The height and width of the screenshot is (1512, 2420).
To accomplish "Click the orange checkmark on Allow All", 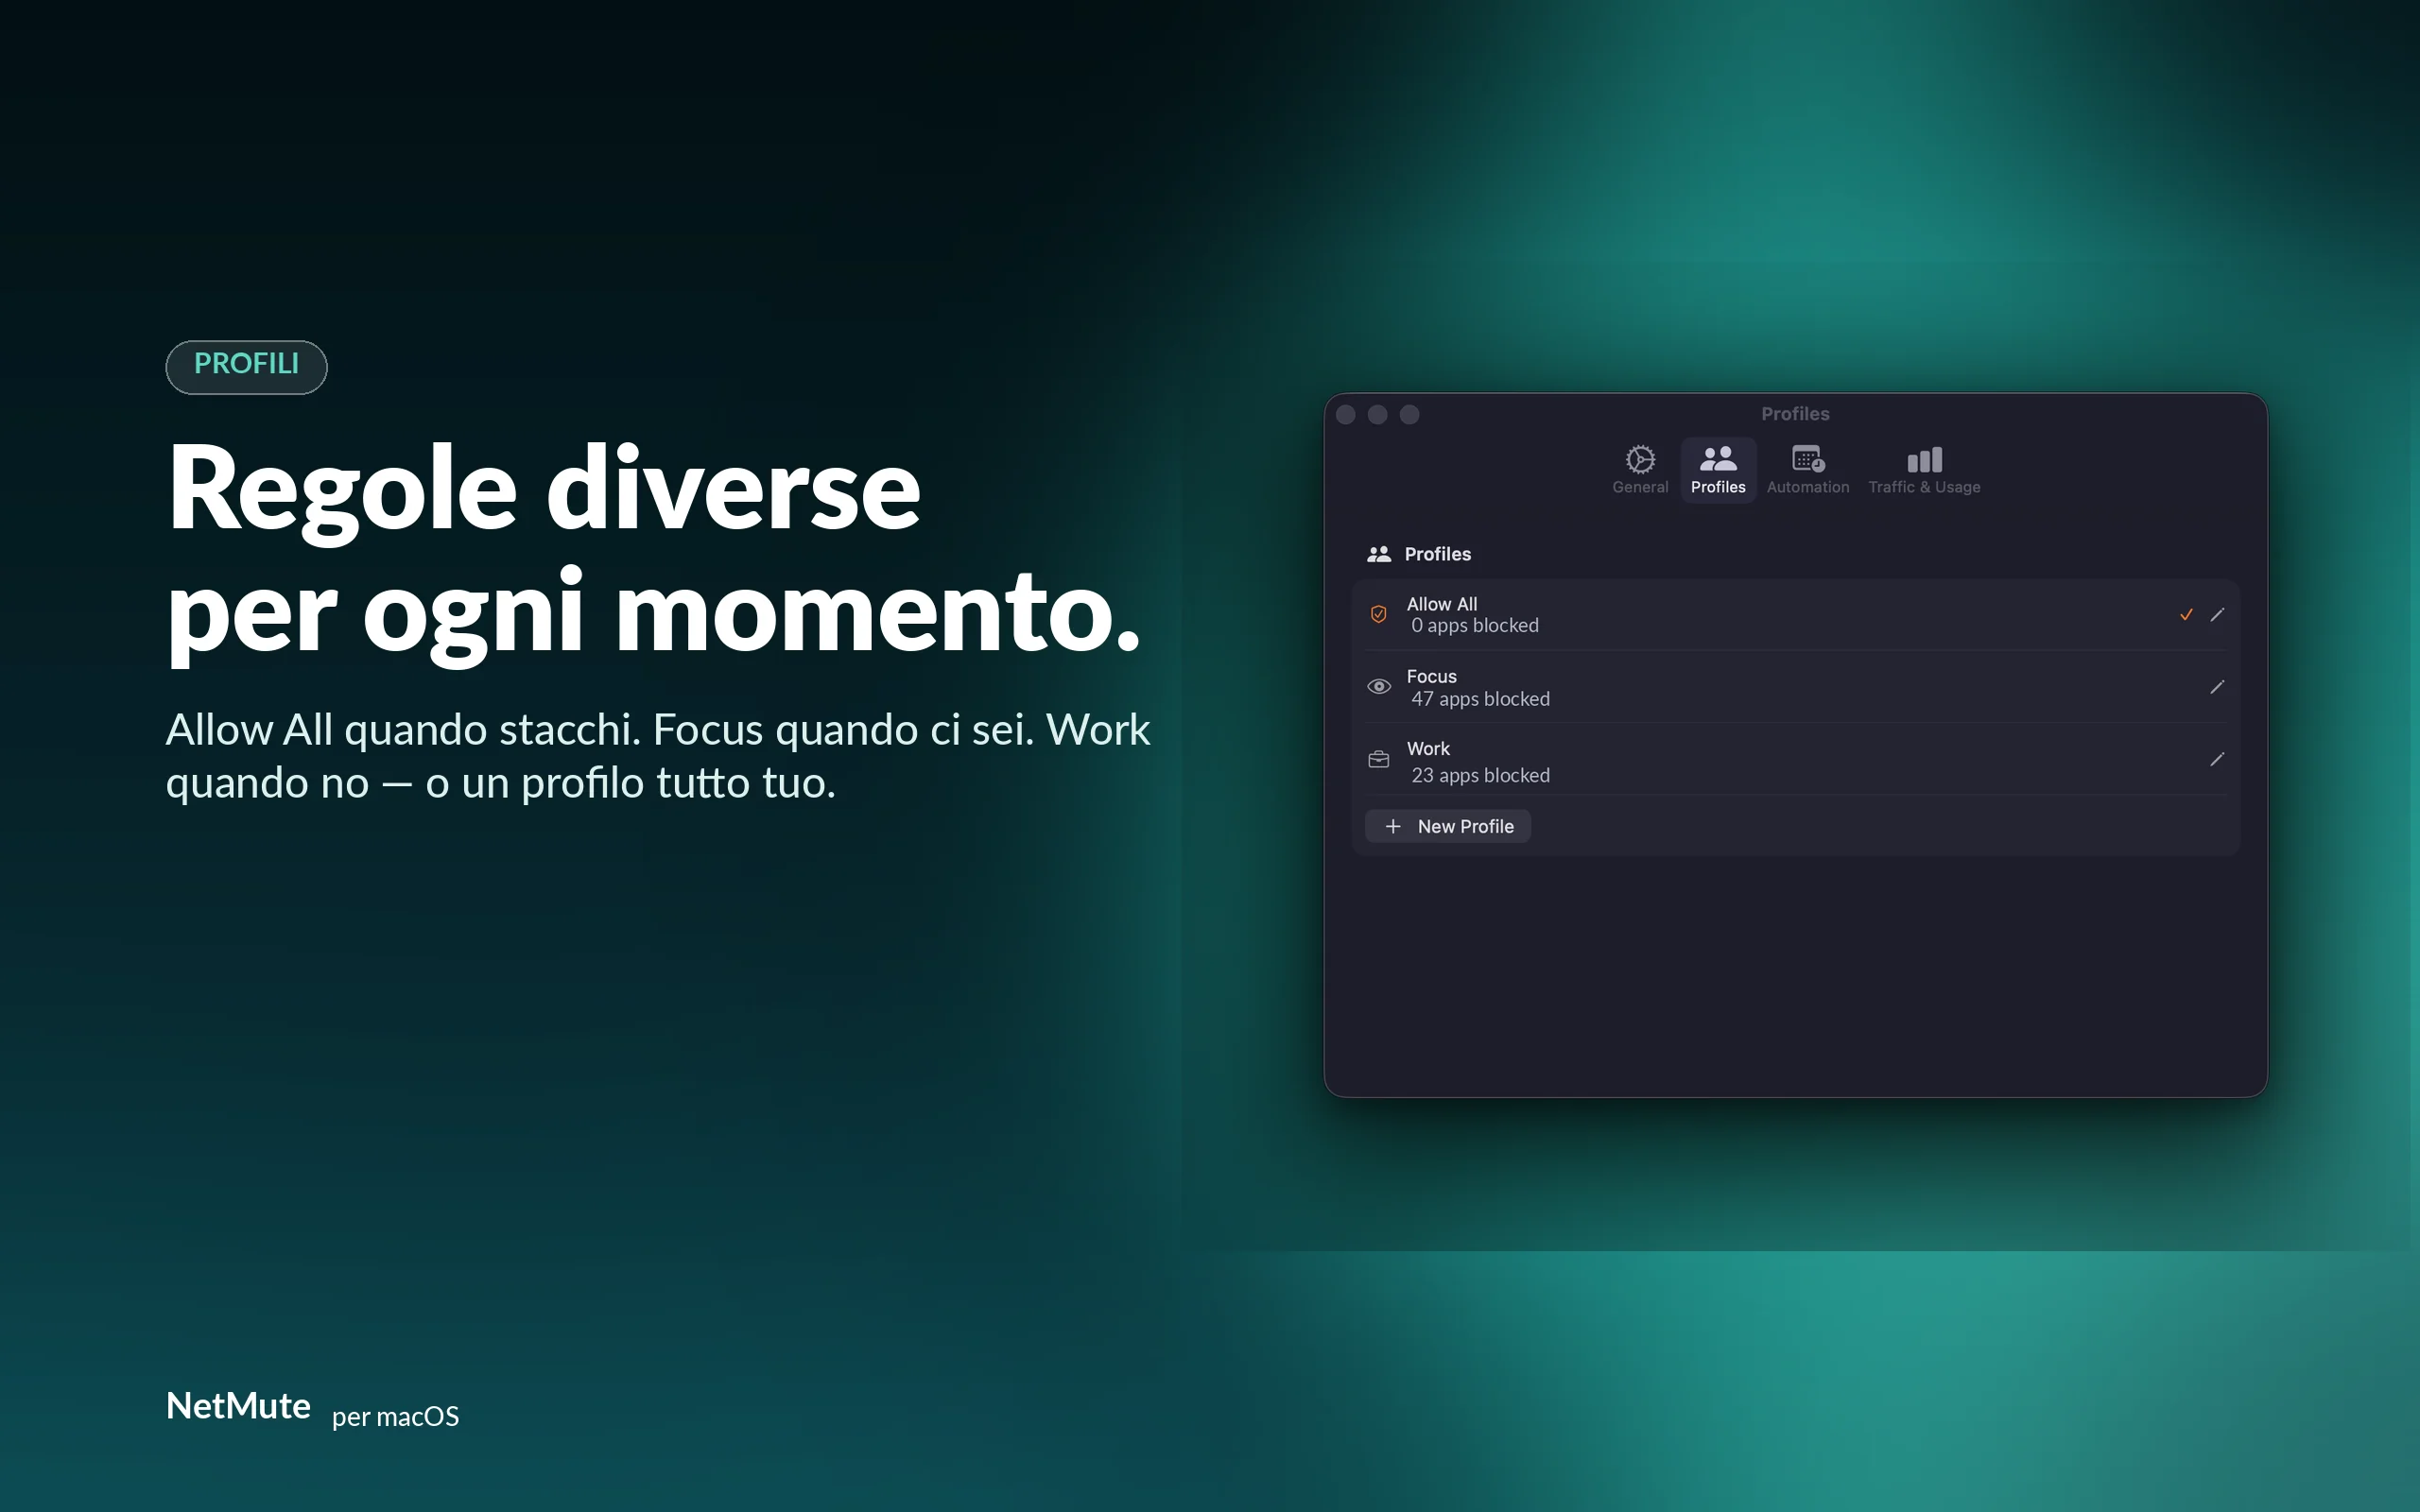I will click(2186, 615).
